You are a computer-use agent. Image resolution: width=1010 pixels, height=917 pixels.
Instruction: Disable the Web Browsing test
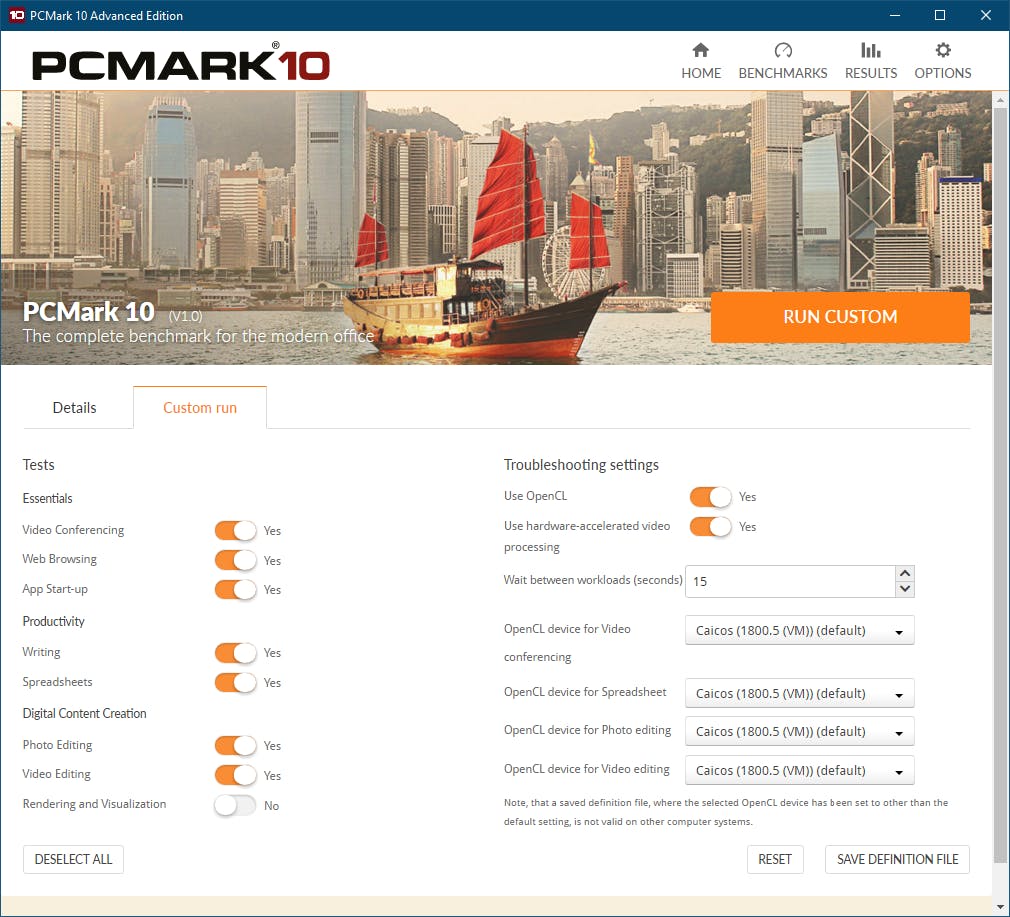coord(236,560)
